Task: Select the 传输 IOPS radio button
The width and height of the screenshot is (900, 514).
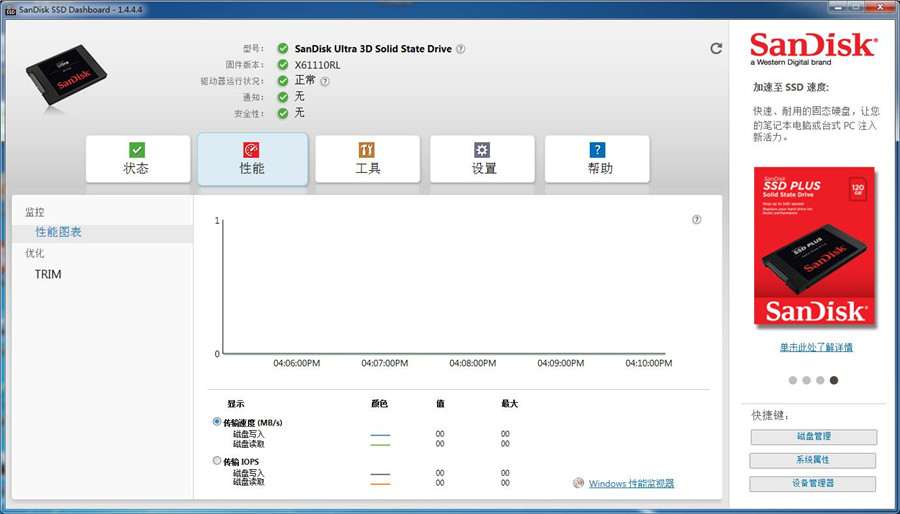Action: [217, 461]
